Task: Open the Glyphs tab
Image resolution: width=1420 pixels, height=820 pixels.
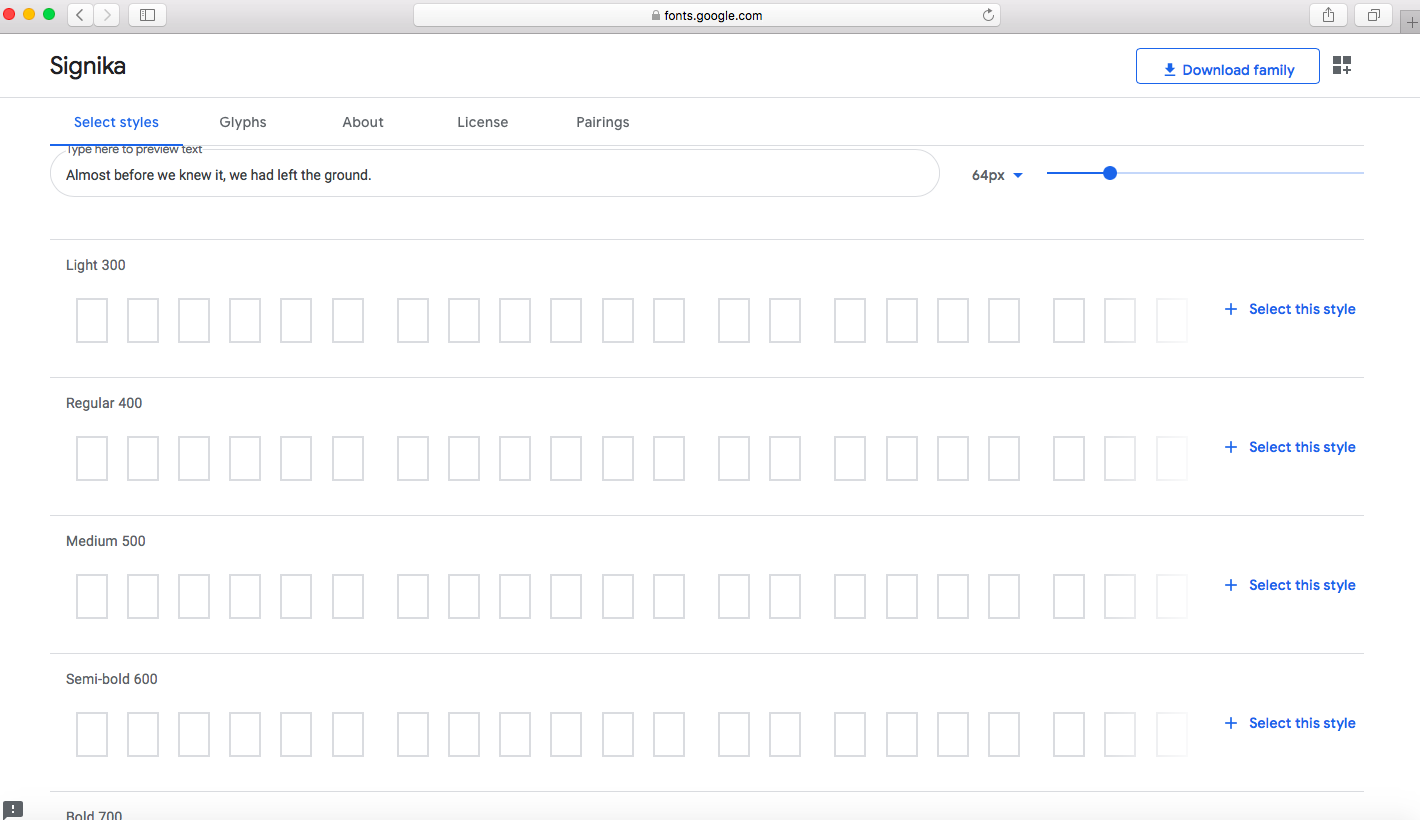Action: tap(243, 122)
